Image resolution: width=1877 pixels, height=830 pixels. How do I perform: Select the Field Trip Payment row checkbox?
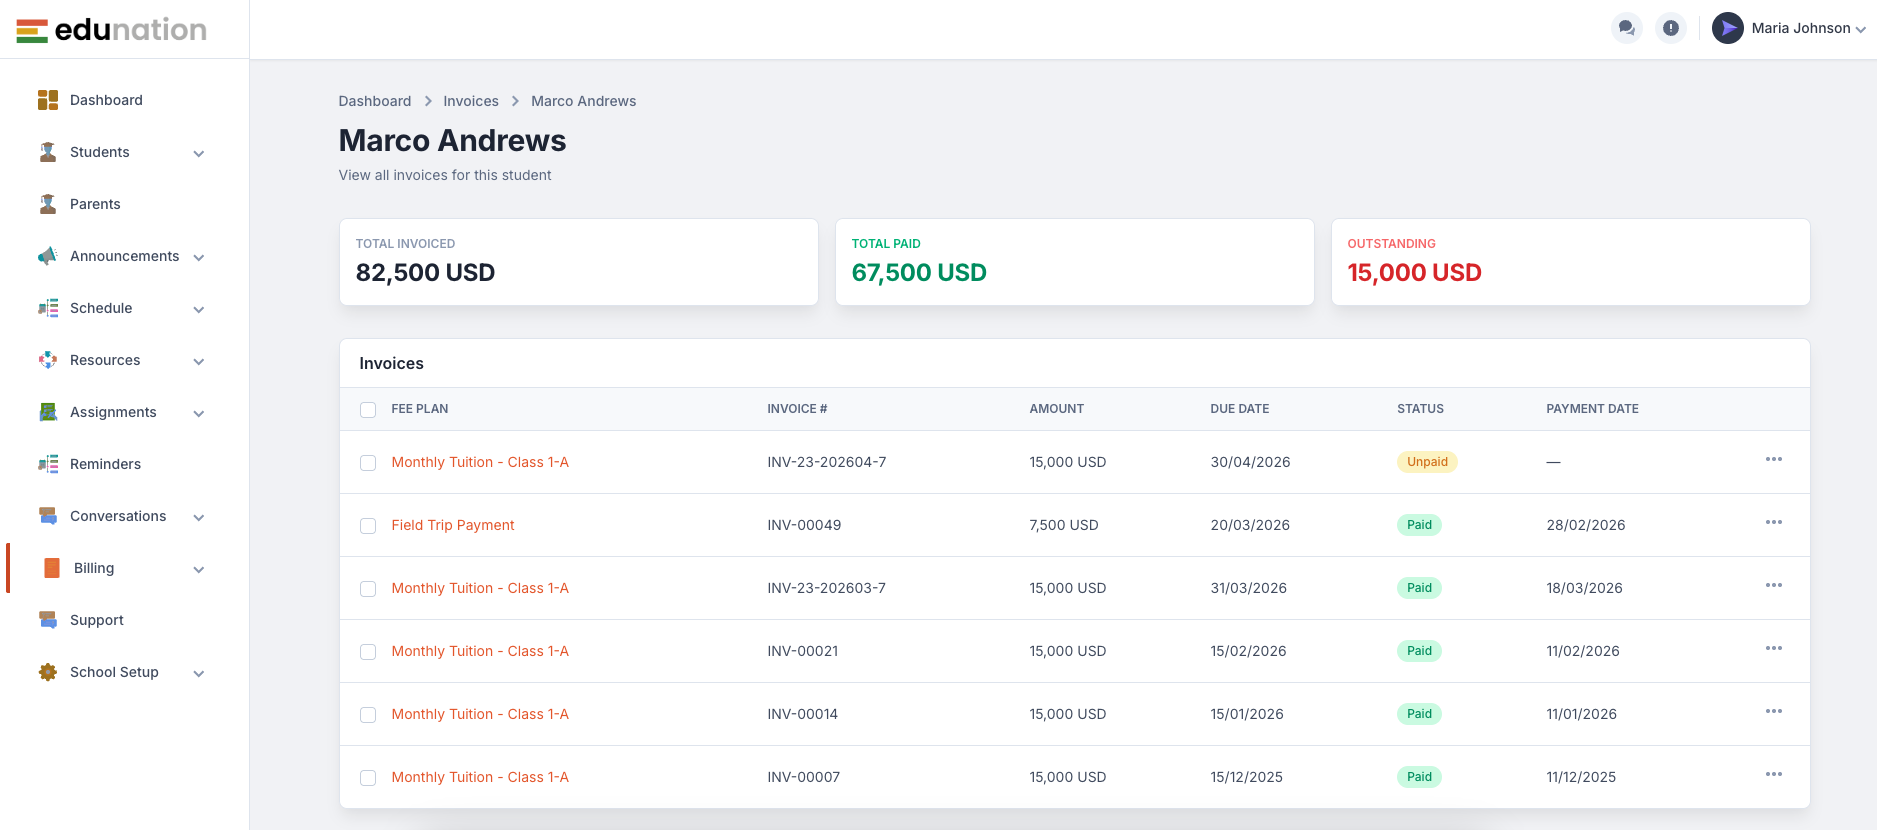point(368,526)
